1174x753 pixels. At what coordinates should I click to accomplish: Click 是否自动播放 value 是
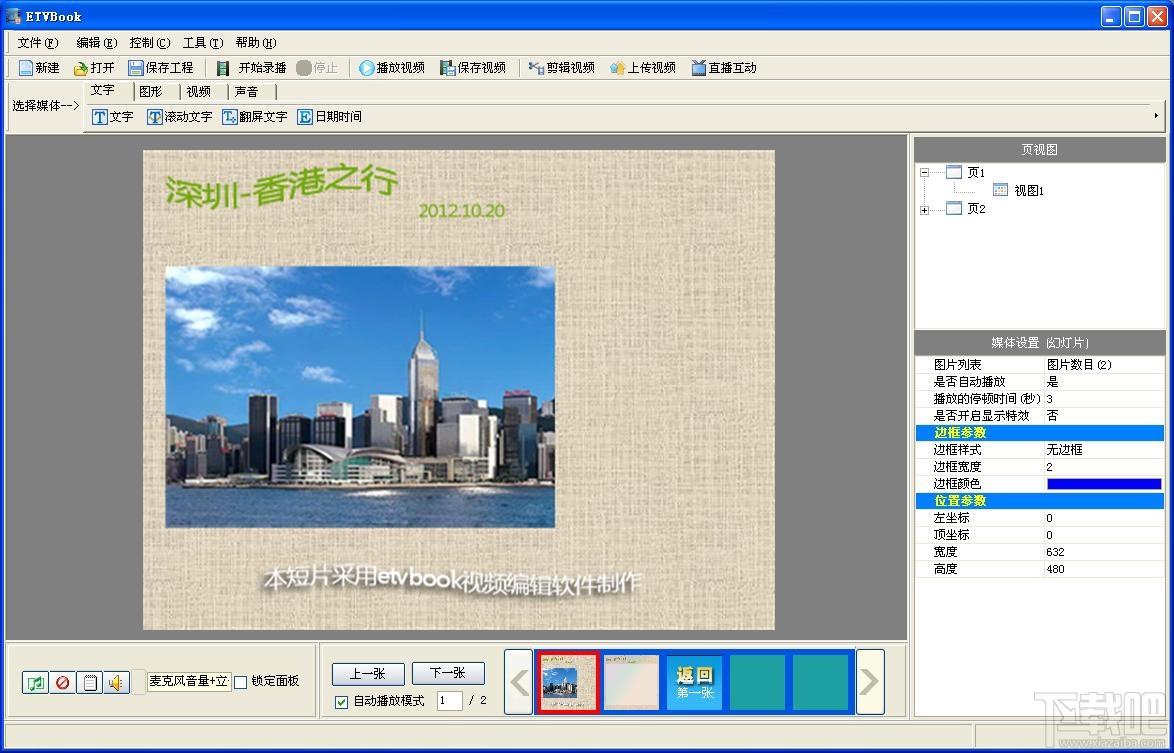pos(1053,382)
